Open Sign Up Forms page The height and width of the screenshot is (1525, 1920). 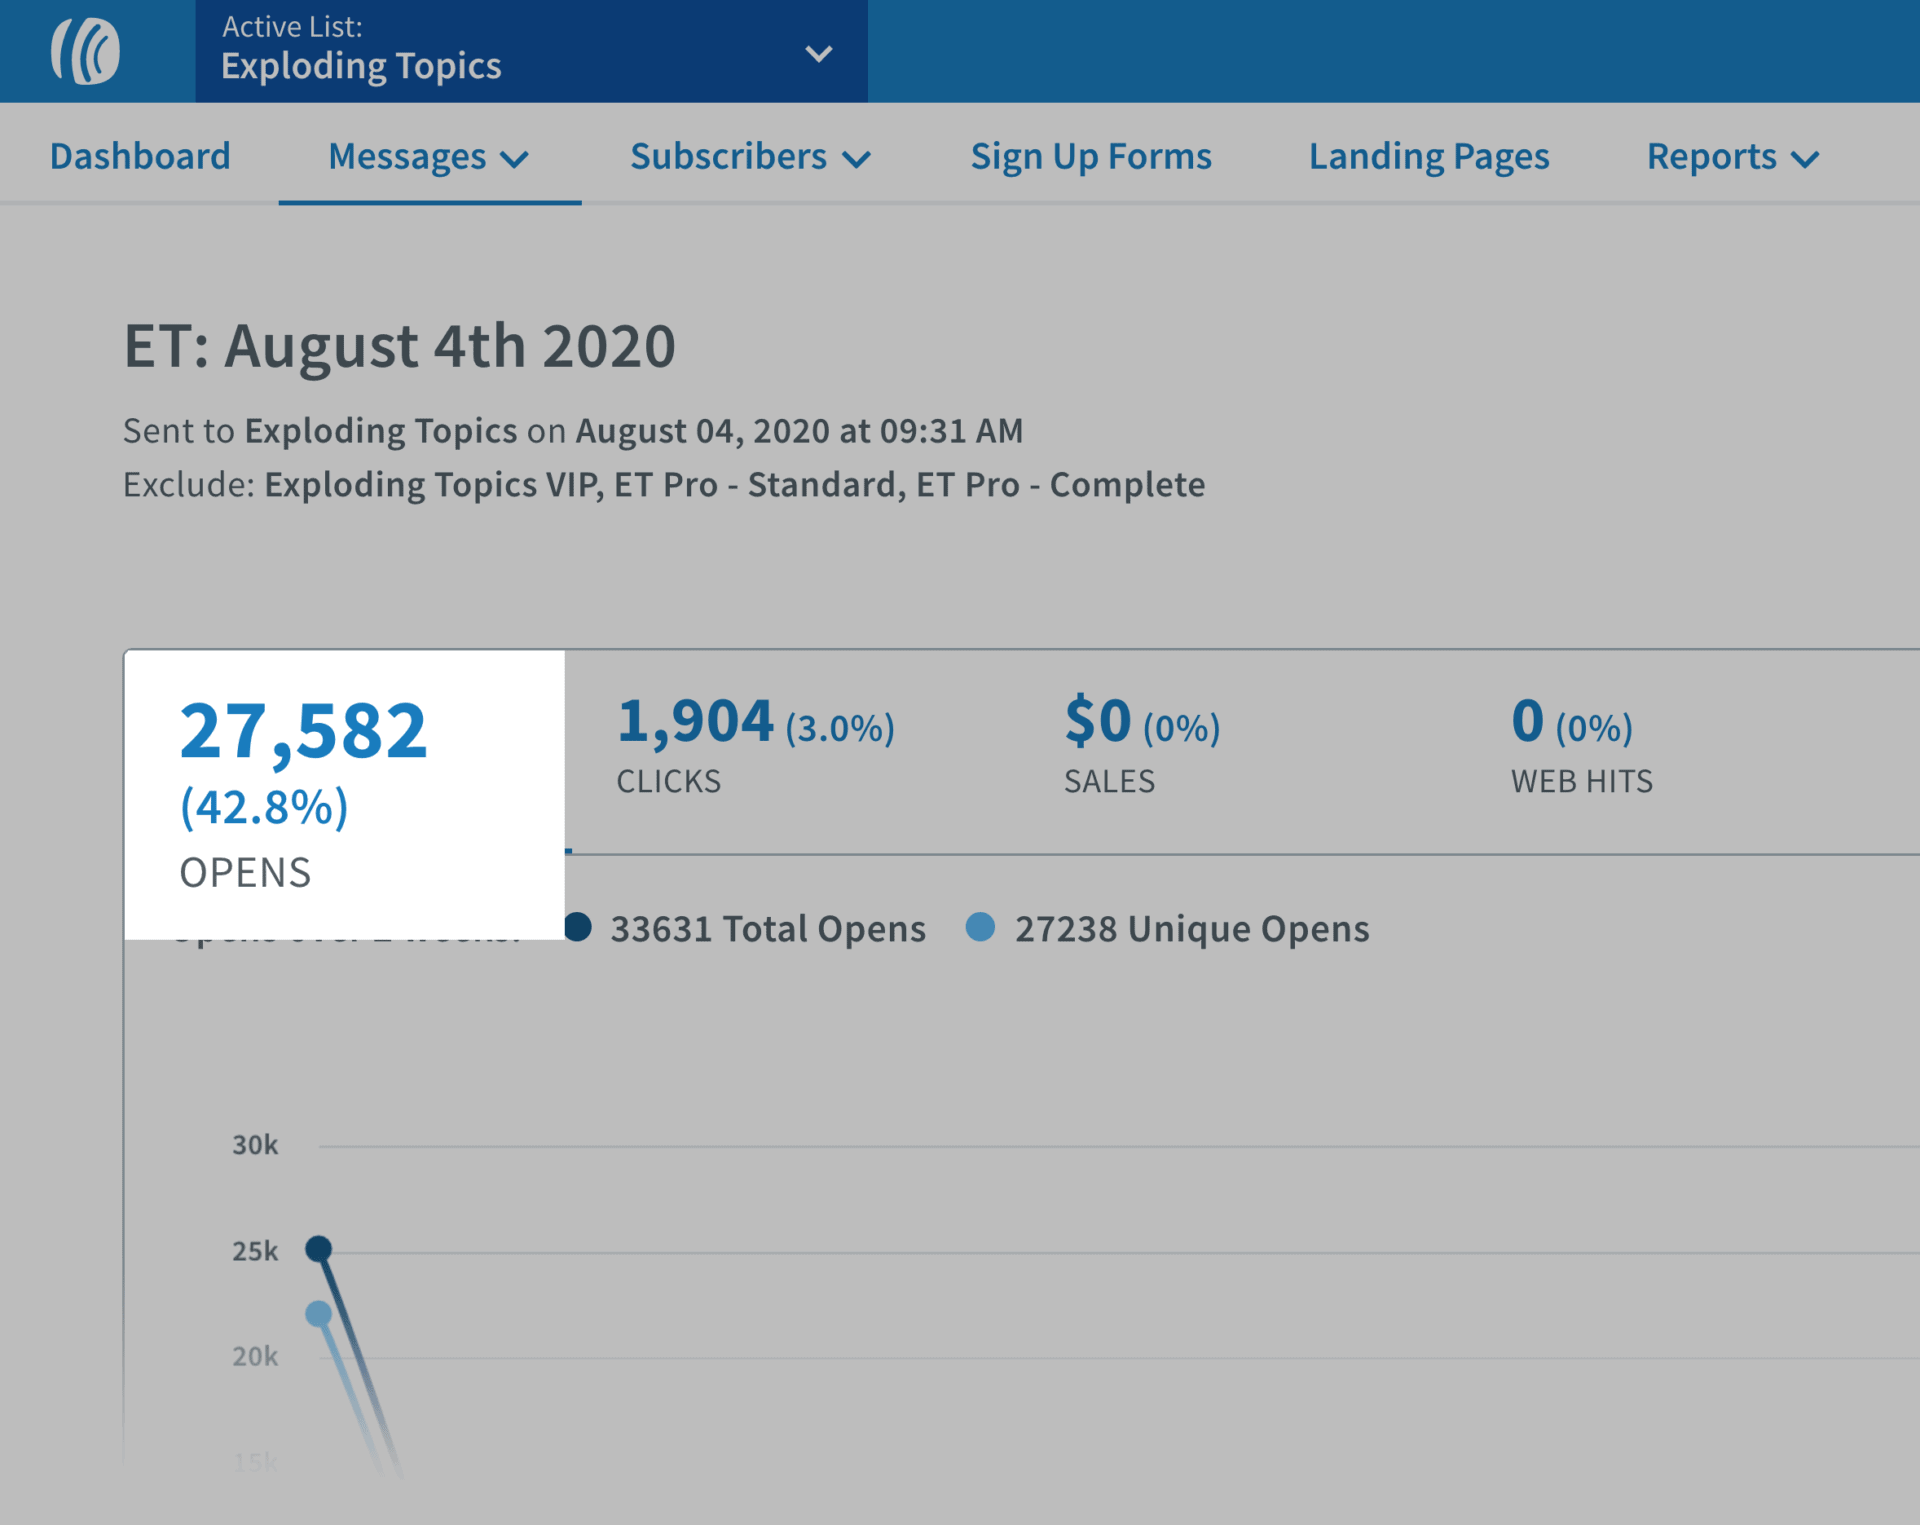click(1091, 157)
